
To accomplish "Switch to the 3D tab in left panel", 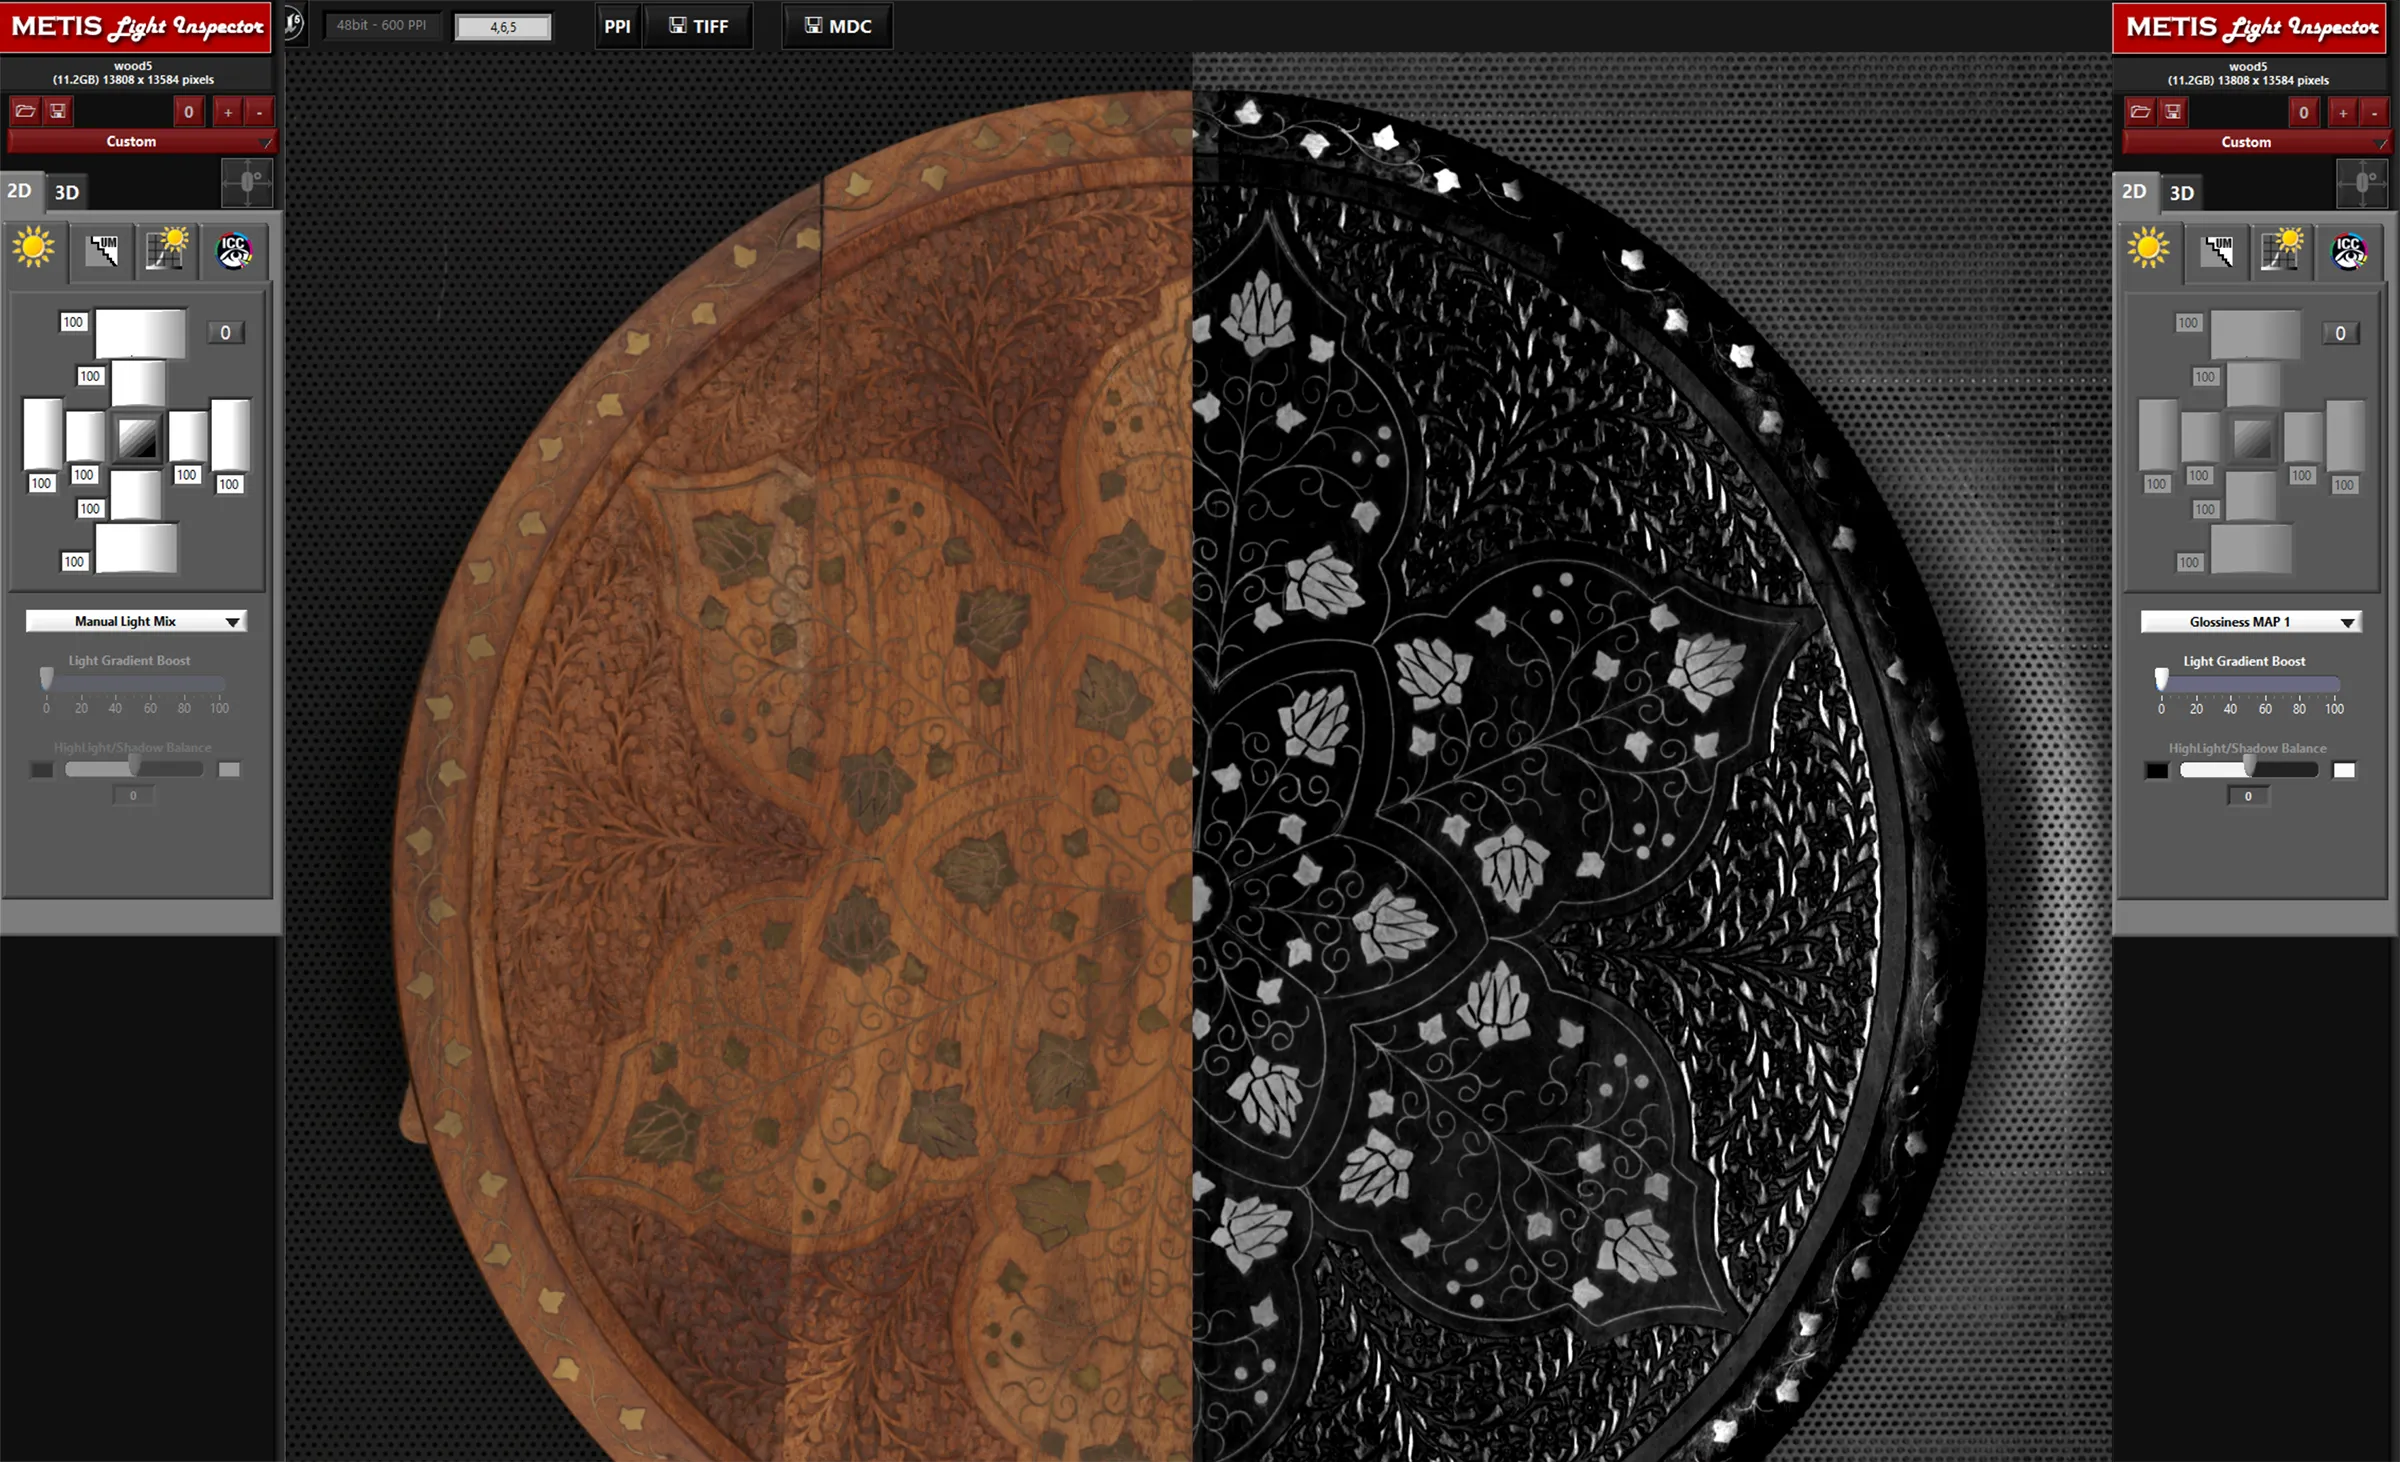I will click(67, 193).
